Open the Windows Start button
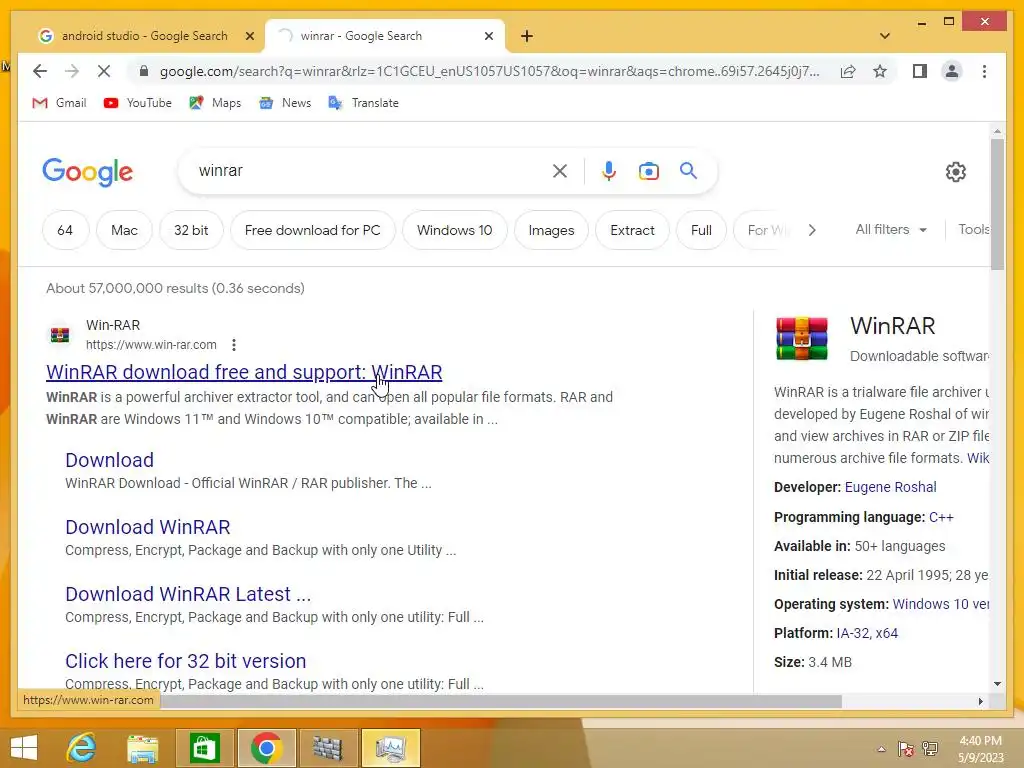Viewport: 1024px width, 768px height. coord(24,748)
